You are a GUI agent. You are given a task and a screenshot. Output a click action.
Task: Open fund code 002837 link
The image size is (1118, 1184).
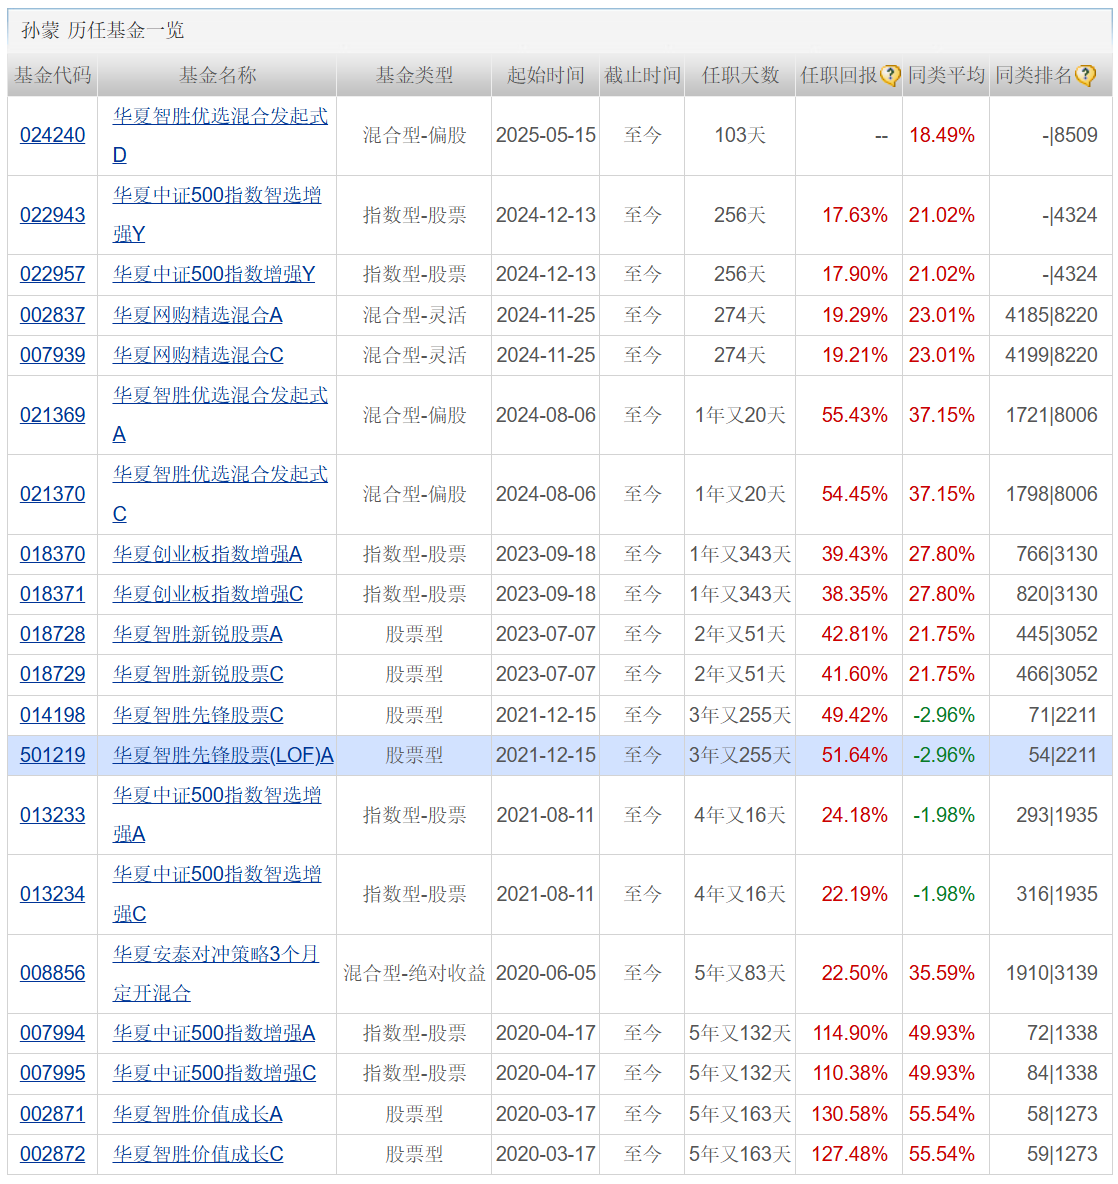52,315
